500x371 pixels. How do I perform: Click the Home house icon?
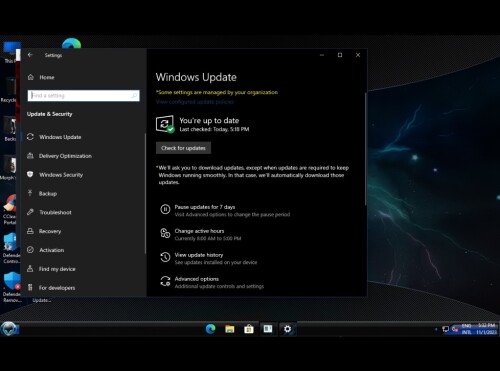click(31, 77)
